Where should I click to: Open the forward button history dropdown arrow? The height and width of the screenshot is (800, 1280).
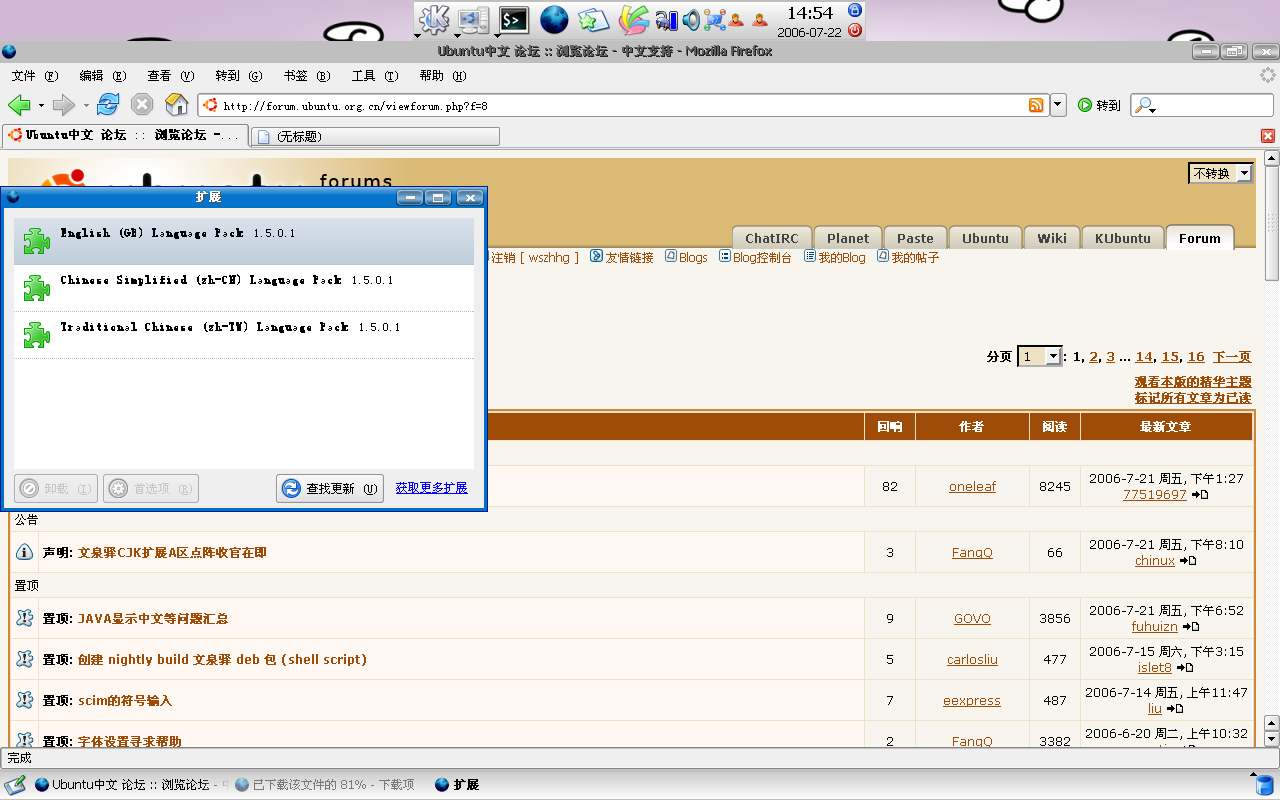point(86,105)
